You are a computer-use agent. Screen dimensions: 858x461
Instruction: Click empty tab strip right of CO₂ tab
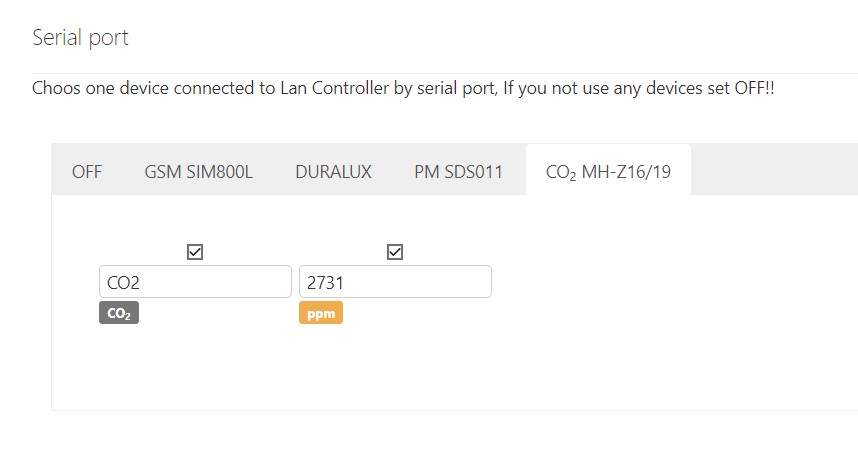770,171
